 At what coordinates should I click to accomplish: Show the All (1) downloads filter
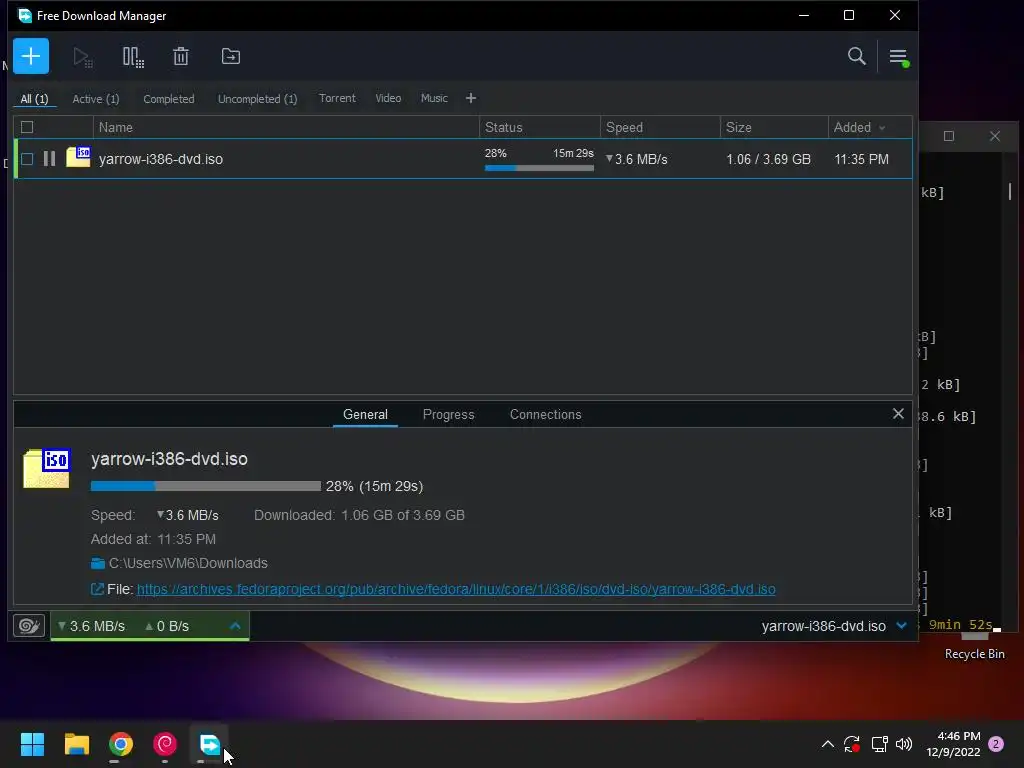(x=34, y=99)
